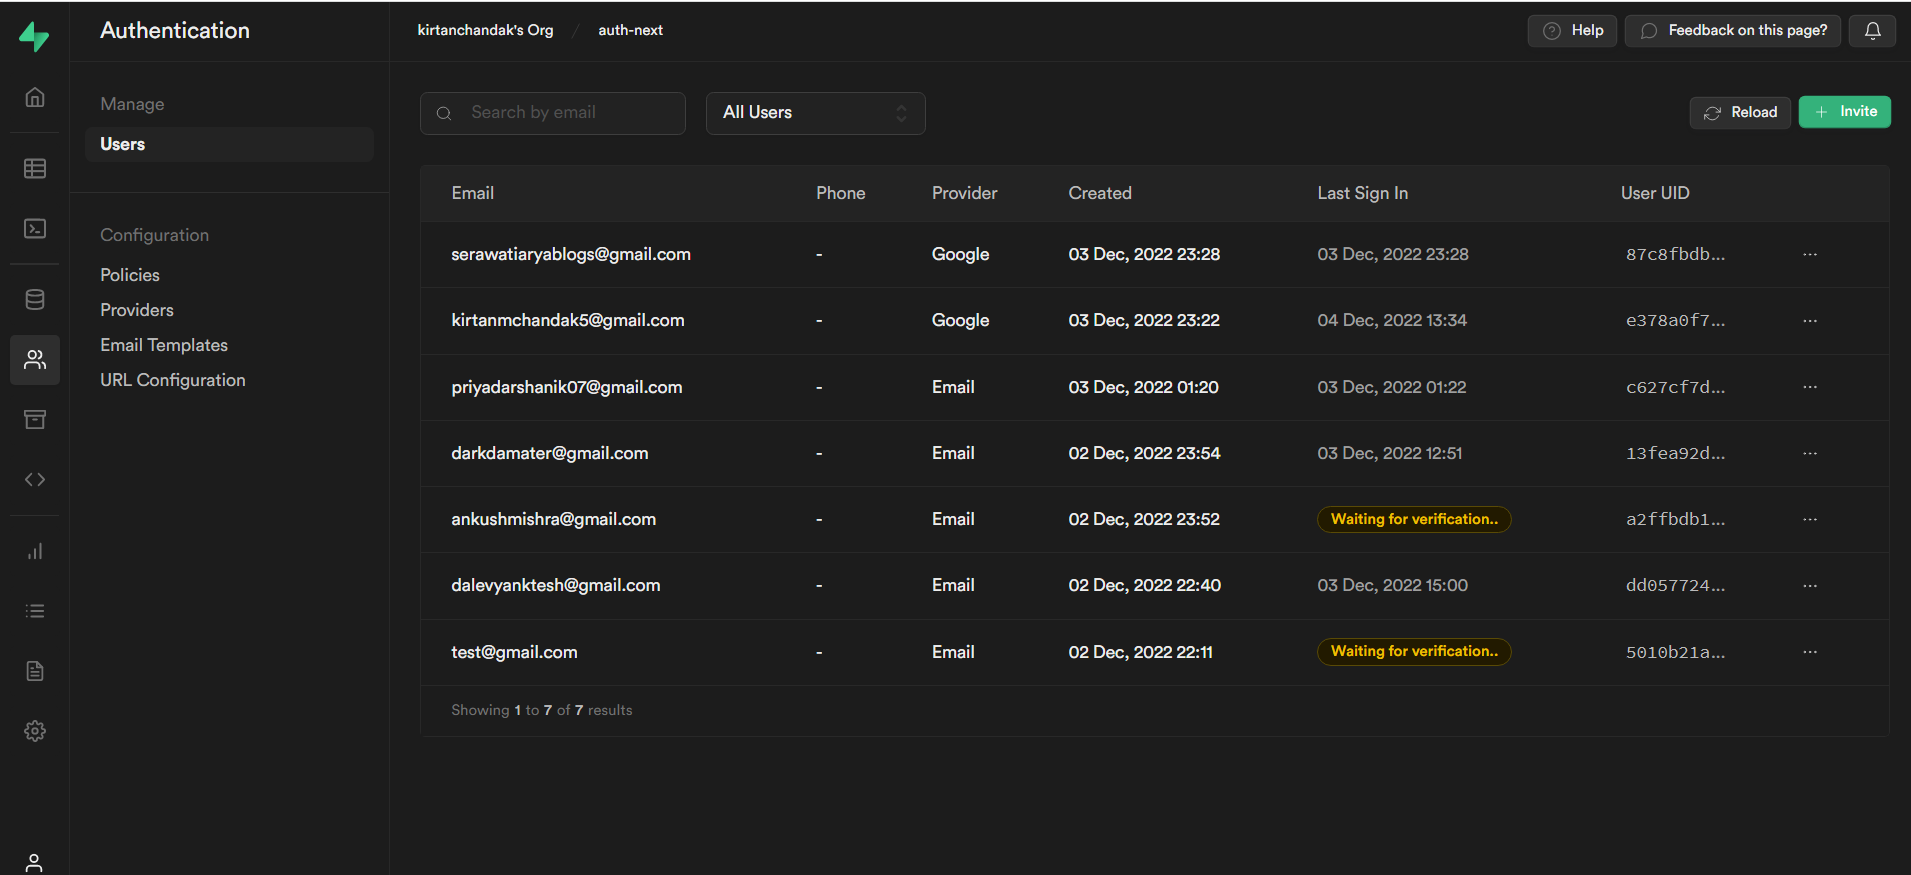
Task: Open row menu for darkdamater@gmail.com
Action: coord(1810,453)
